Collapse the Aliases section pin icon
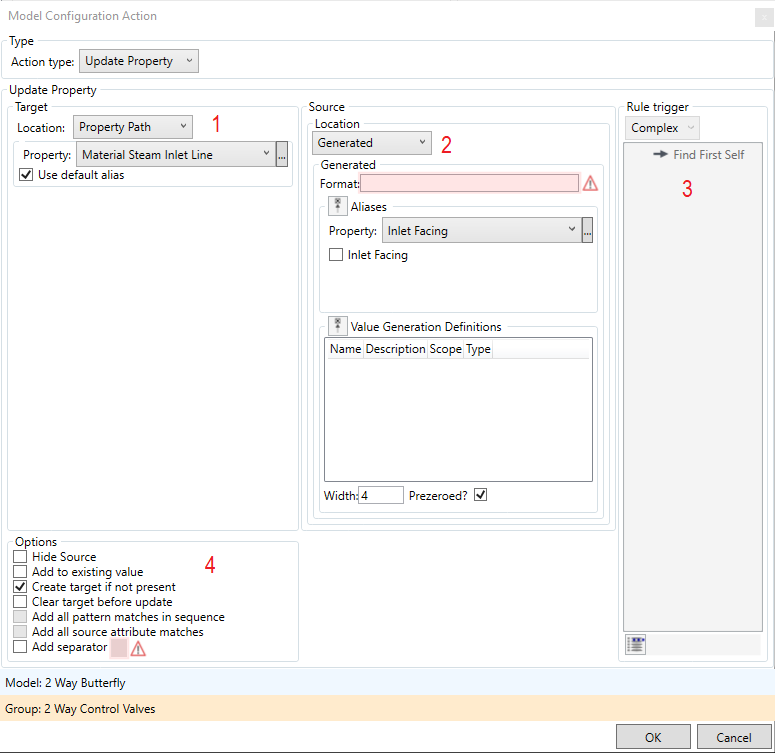This screenshot has height=753, width=775. 338,206
